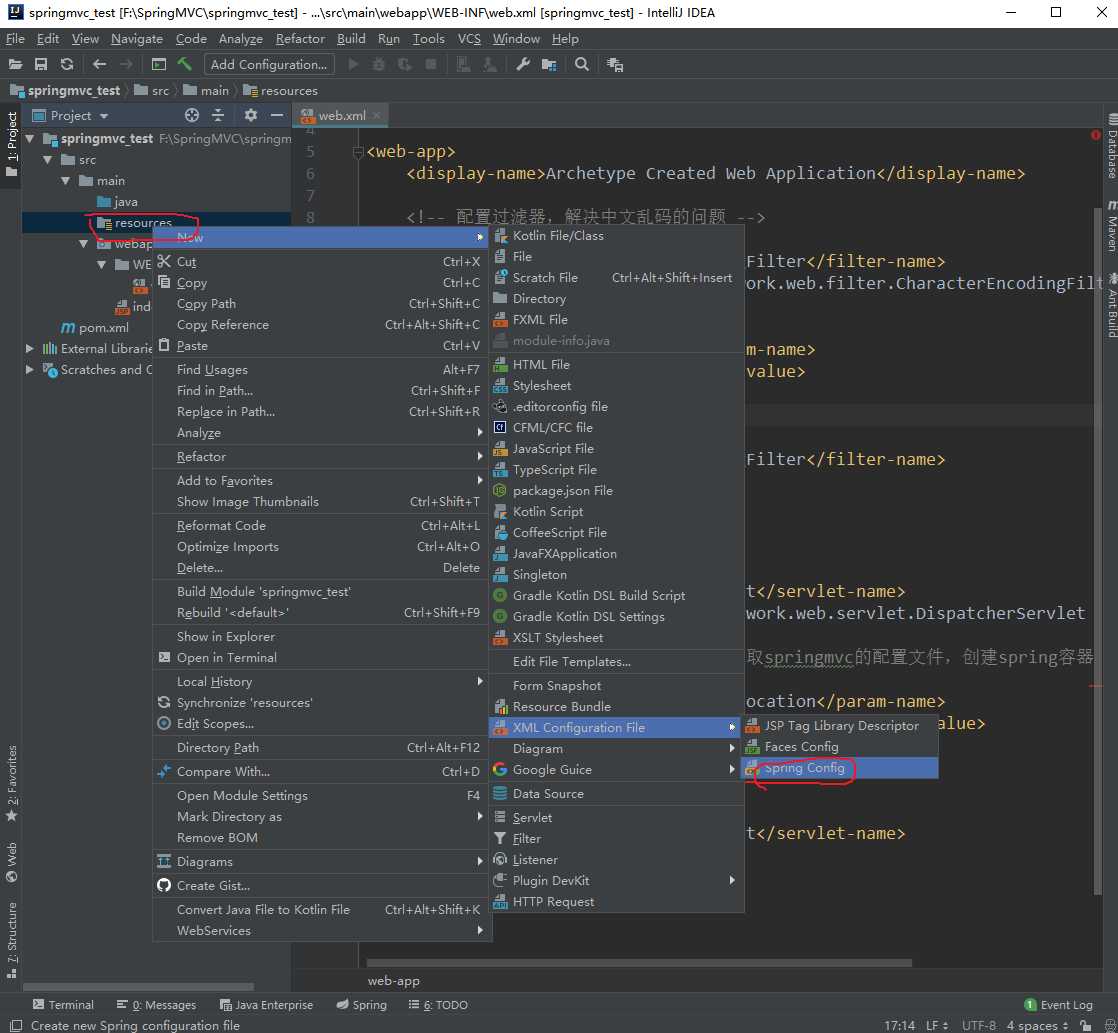Expand Scratches and Consoles node
This screenshot has width=1118, height=1033.
coord(30,369)
